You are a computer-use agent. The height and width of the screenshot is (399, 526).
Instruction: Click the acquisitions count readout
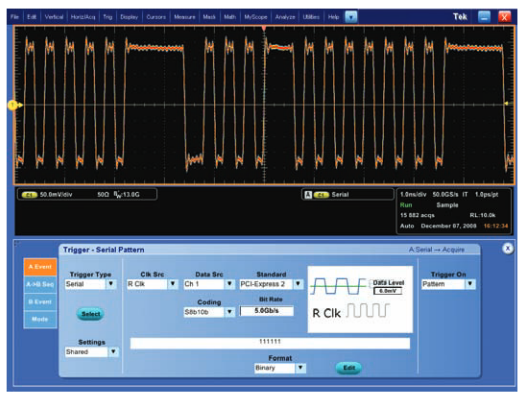click(417, 215)
